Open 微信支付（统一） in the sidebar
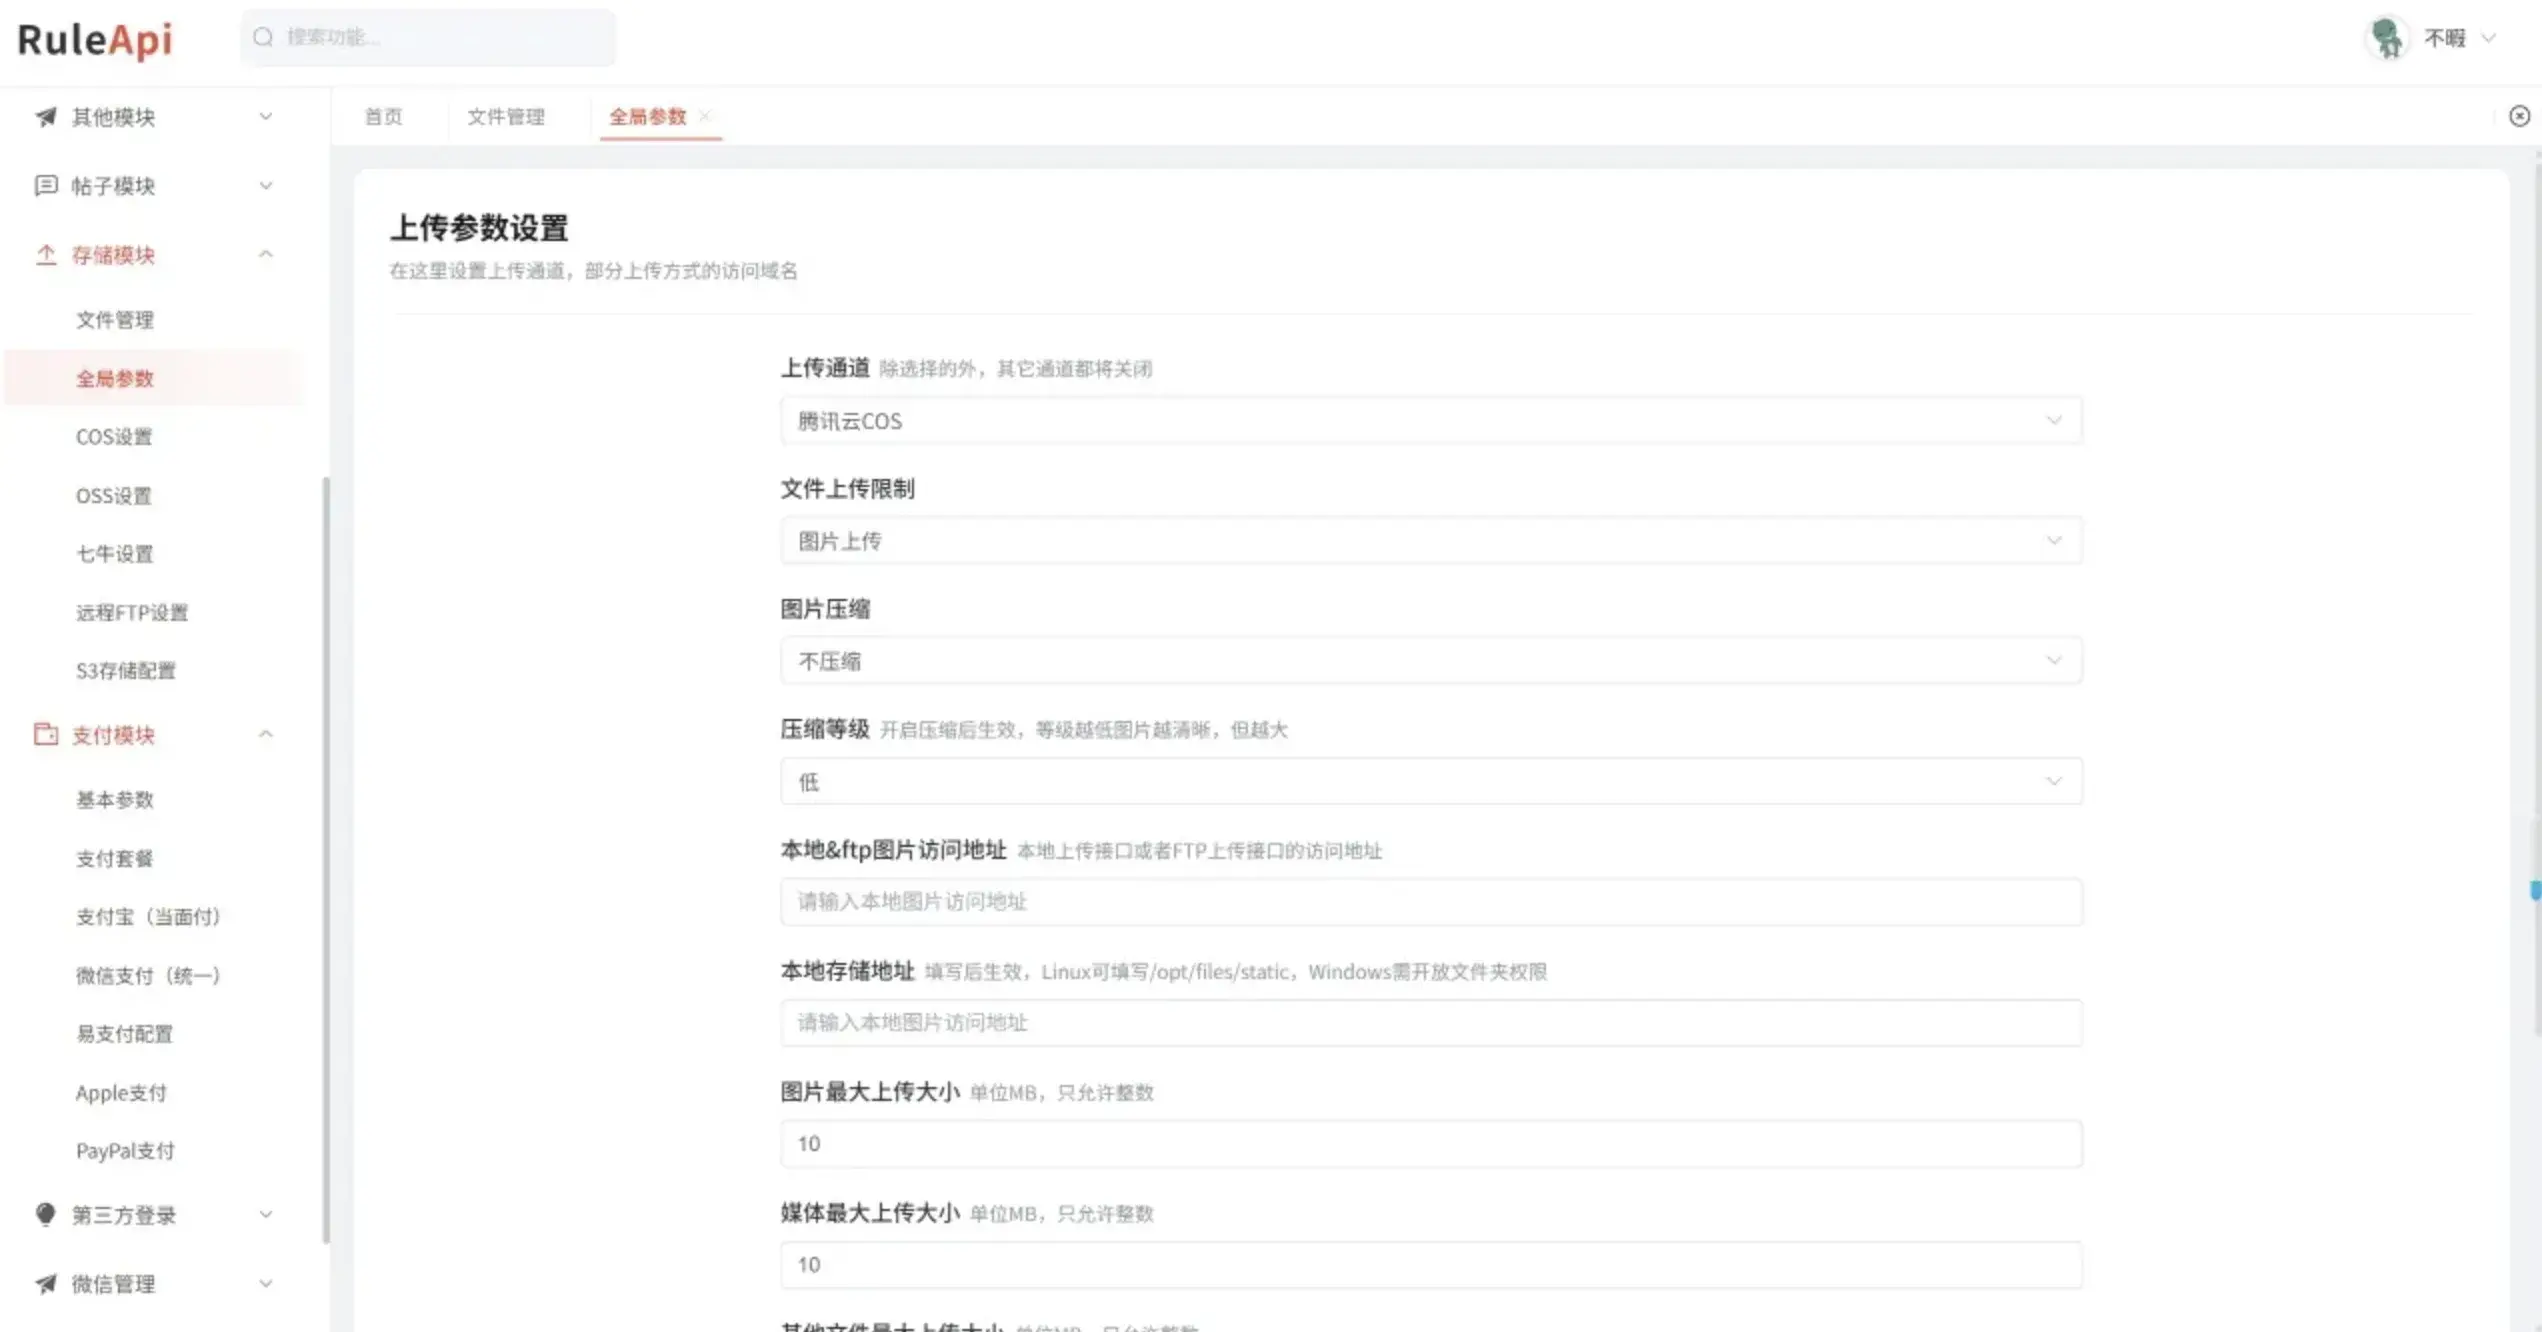 point(148,976)
